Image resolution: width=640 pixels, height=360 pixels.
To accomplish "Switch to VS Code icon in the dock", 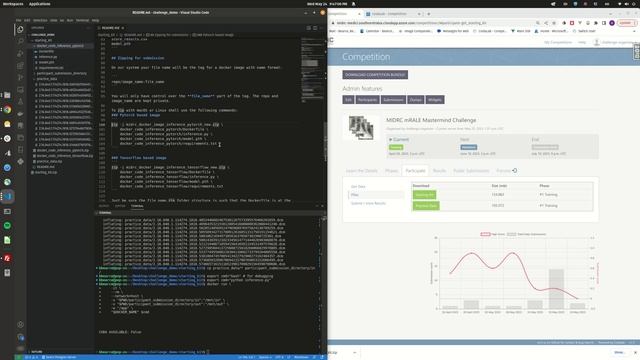I will pos(7,196).
